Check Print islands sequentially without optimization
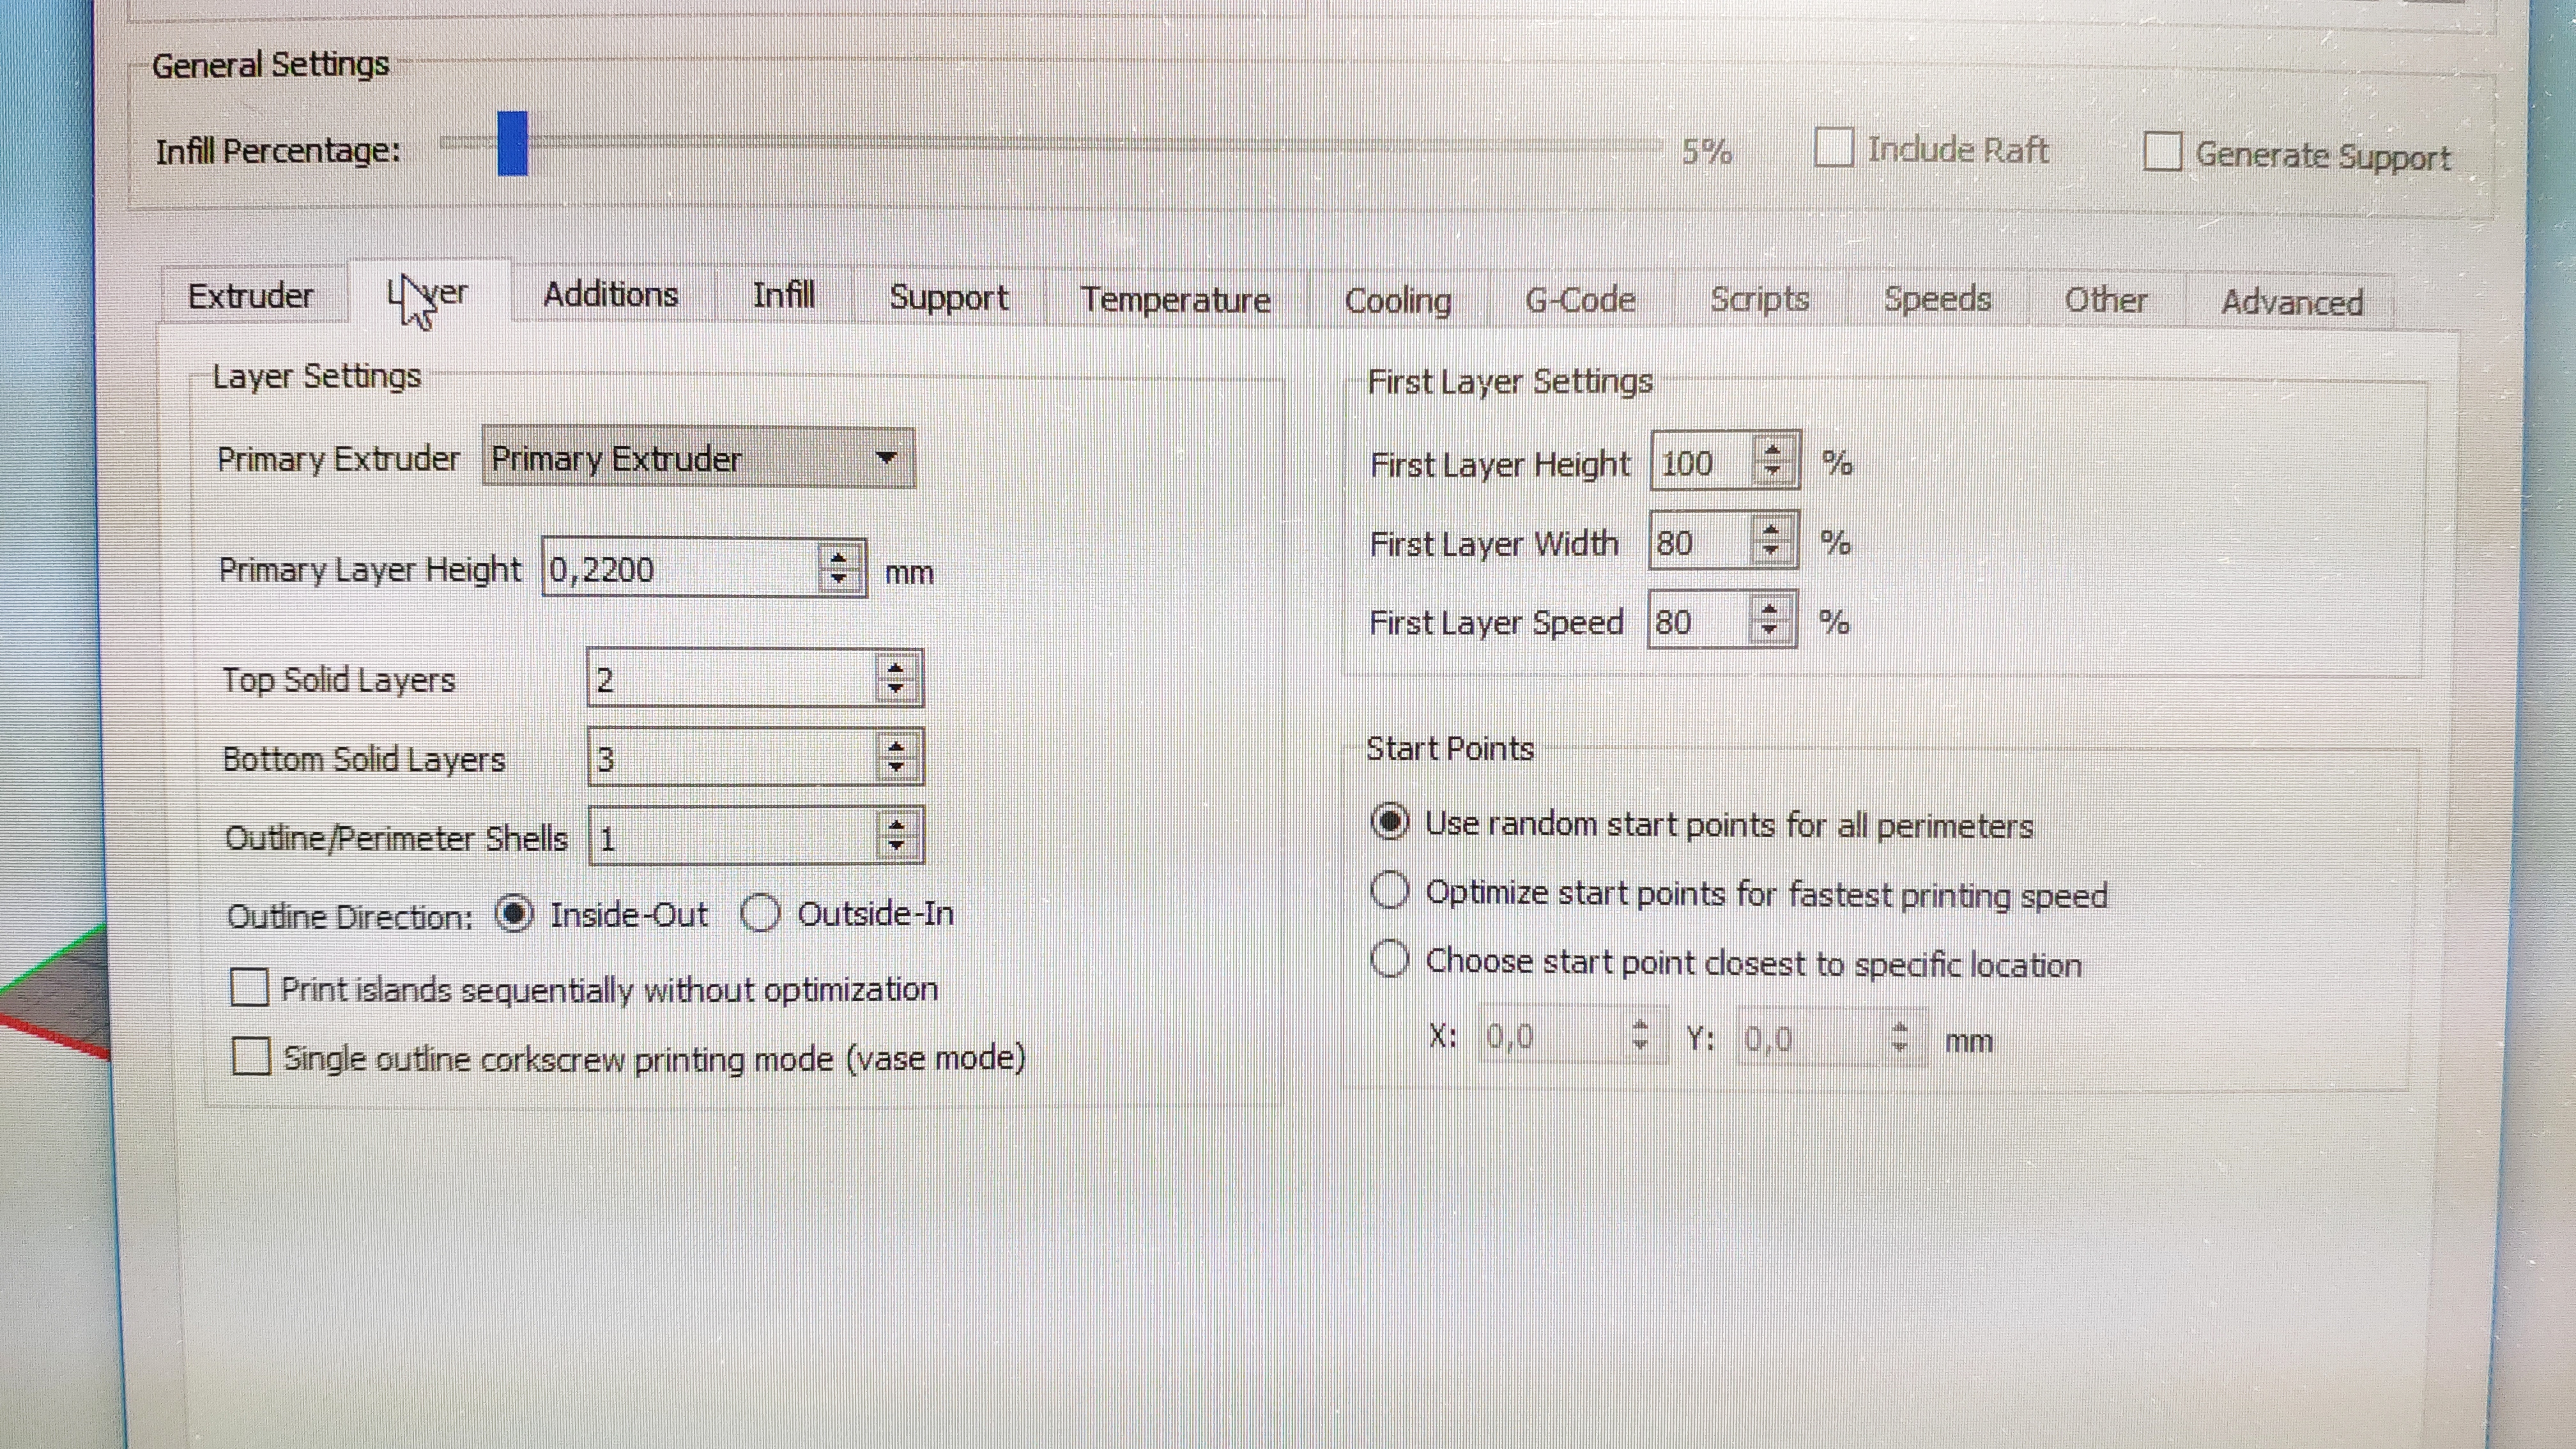2576x1449 pixels. coord(249,988)
